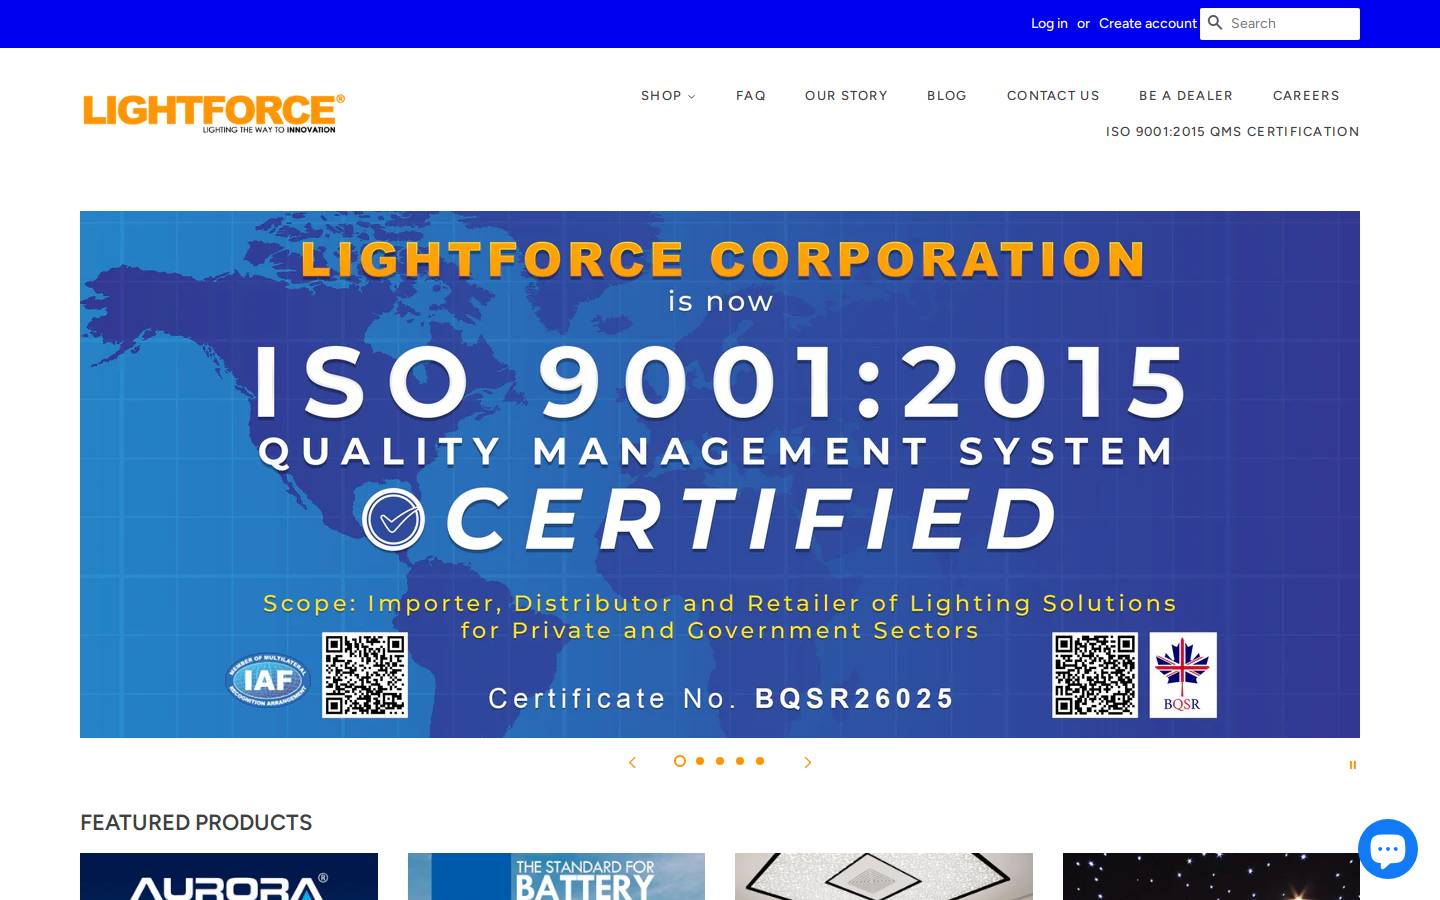This screenshot has width=1440, height=900.
Task: Open ISO 9001:2015 QMS Certification page
Action: tap(1233, 132)
